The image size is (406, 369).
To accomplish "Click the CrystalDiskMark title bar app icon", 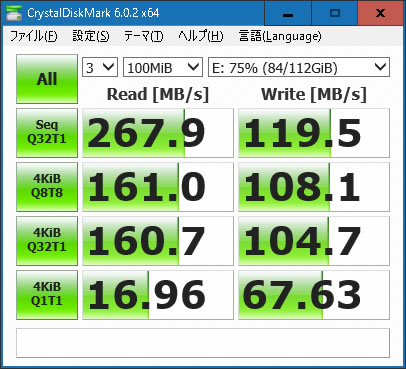I will click(14, 13).
